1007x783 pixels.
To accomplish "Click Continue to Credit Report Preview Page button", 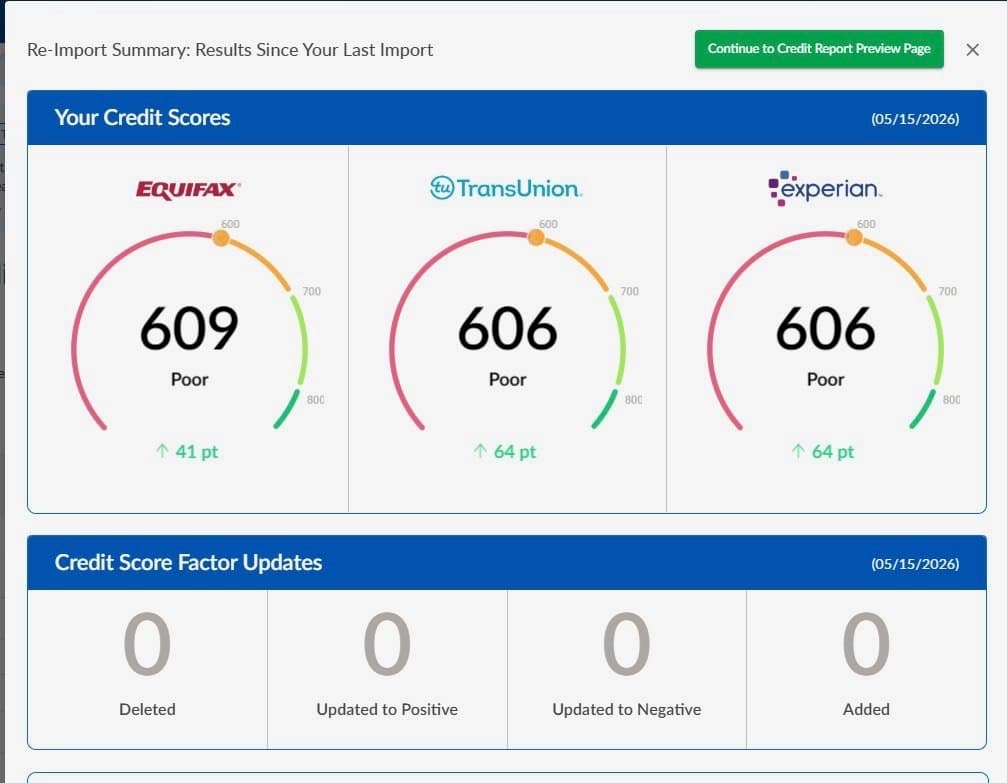I will [819, 49].
